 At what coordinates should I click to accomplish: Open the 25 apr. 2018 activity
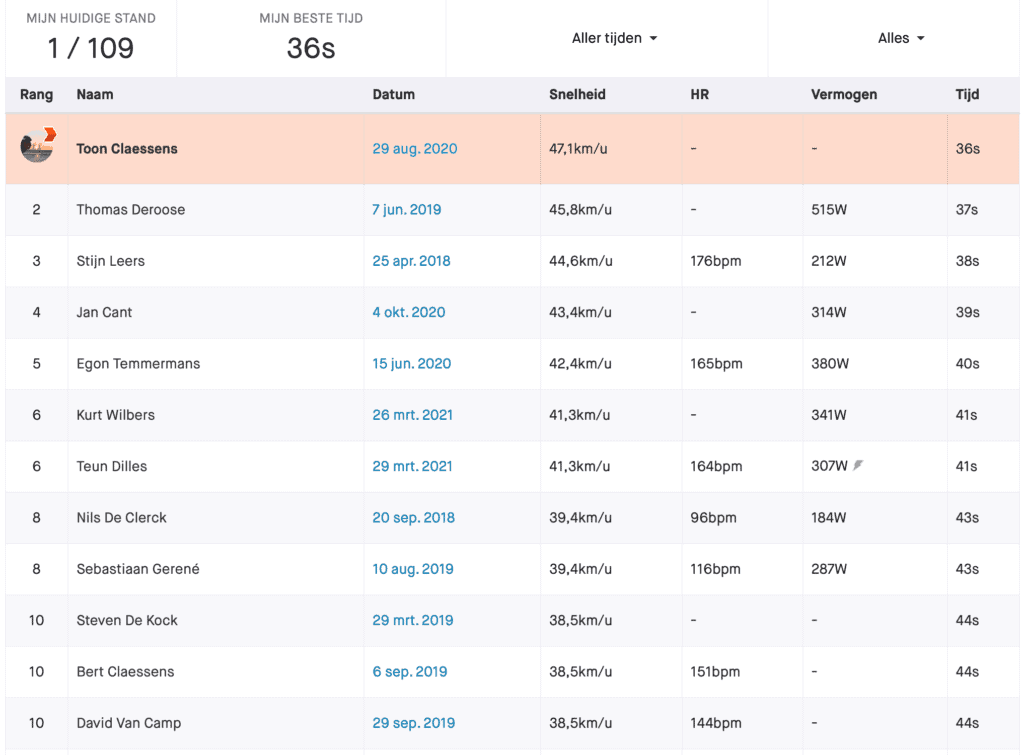pos(411,261)
